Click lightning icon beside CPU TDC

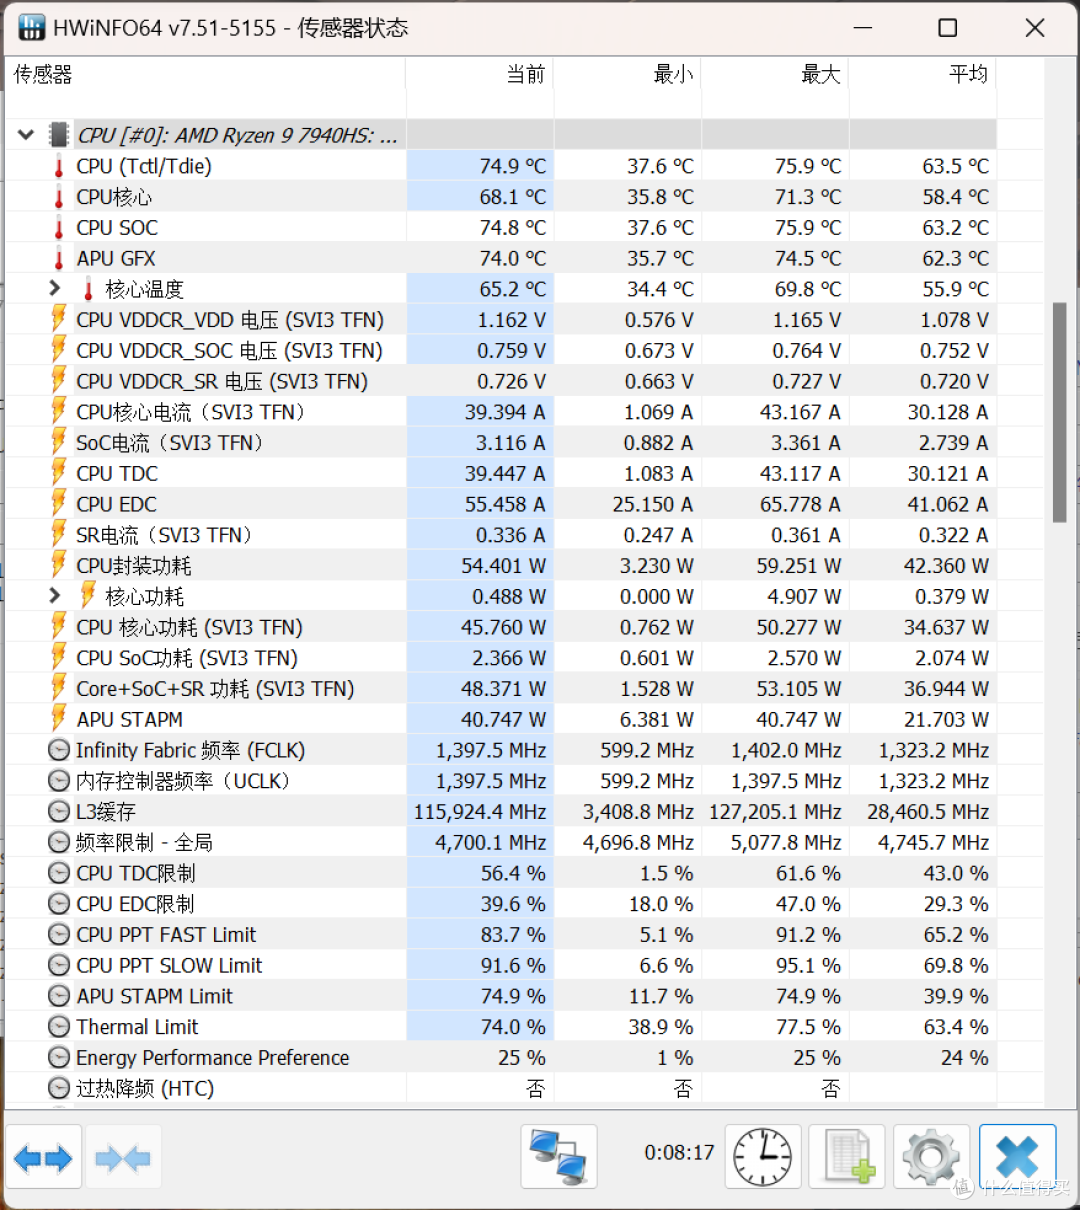tap(59, 473)
